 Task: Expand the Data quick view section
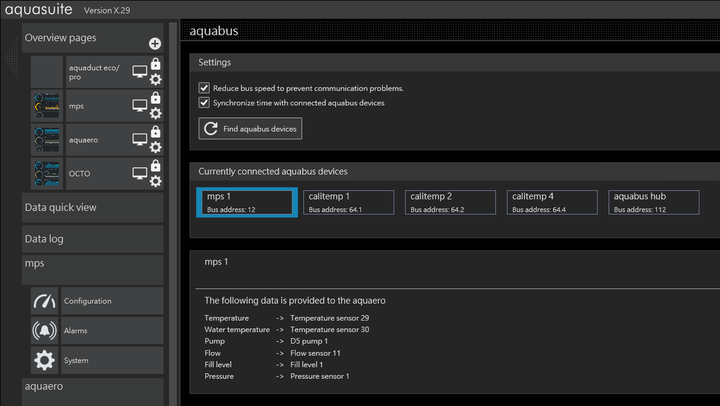92,208
